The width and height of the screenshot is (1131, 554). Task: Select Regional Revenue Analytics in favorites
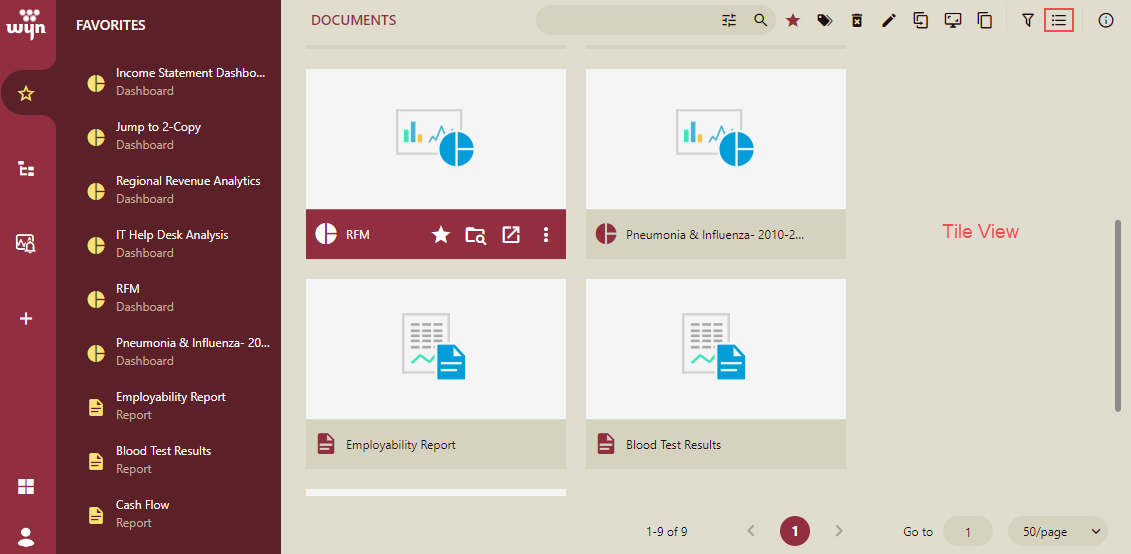point(187,181)
